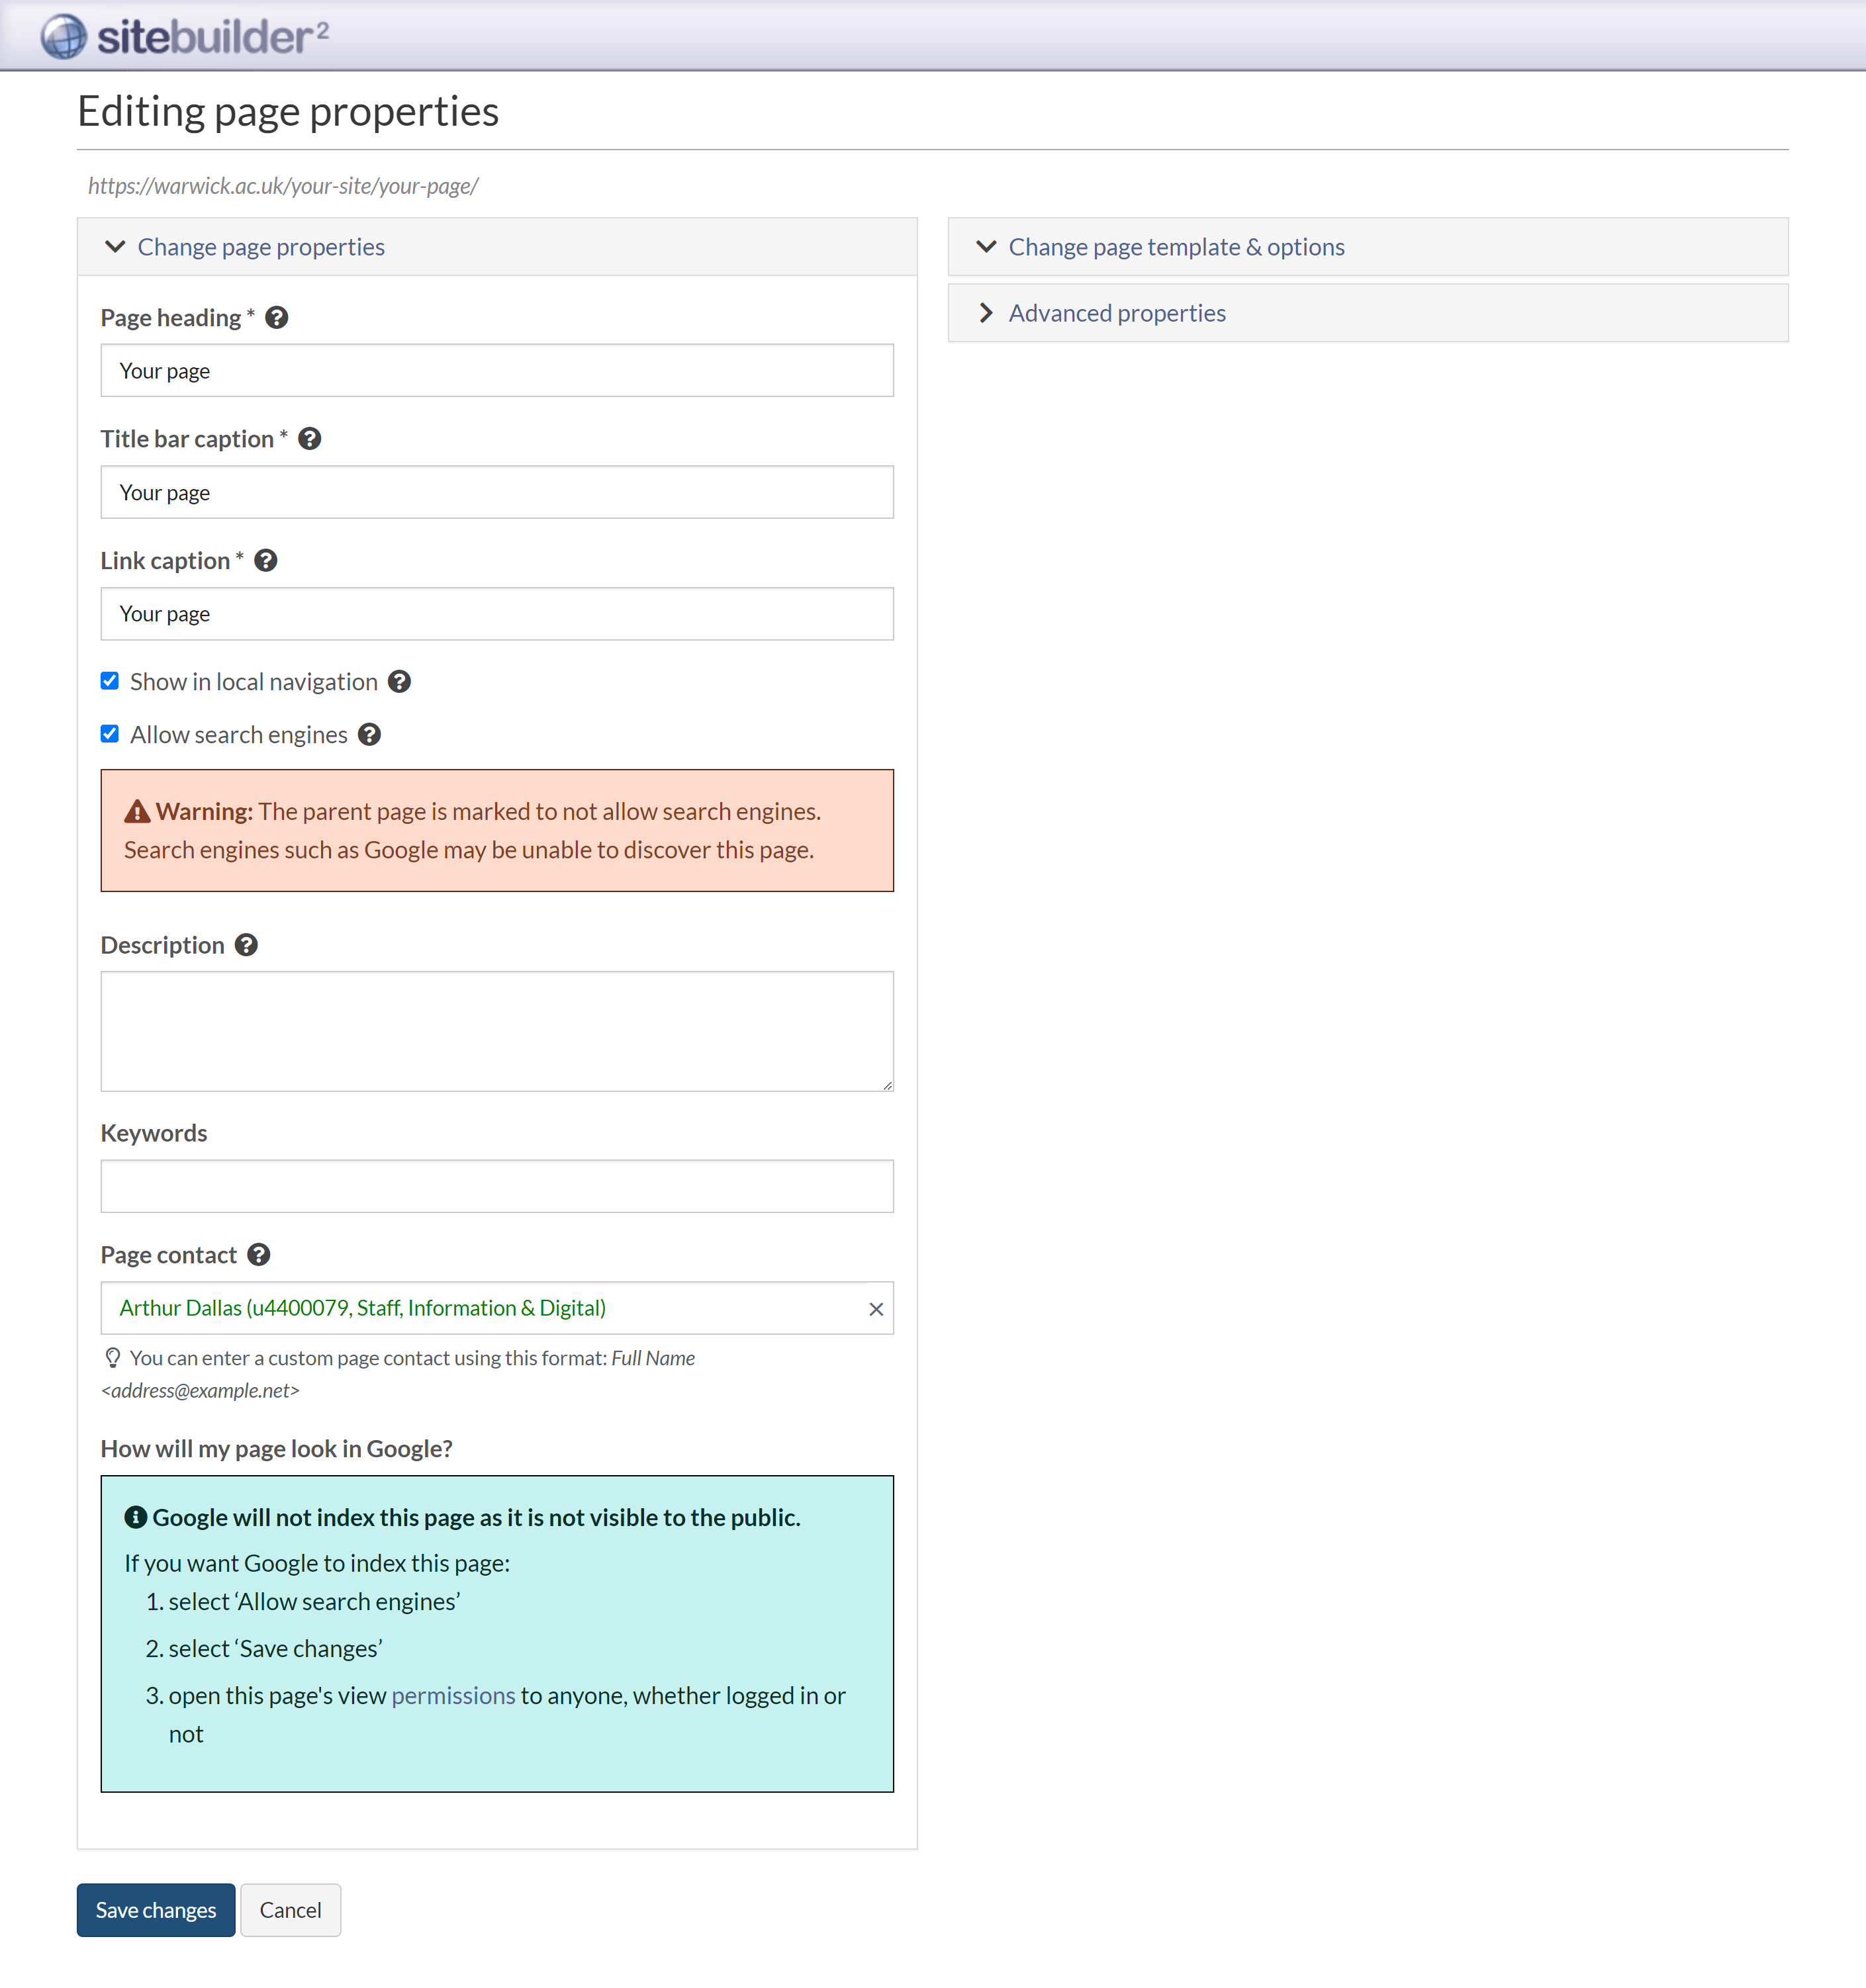1866x1988 pixels.
Task: Click the Save changes button
Action: (x=156, y=1910)
